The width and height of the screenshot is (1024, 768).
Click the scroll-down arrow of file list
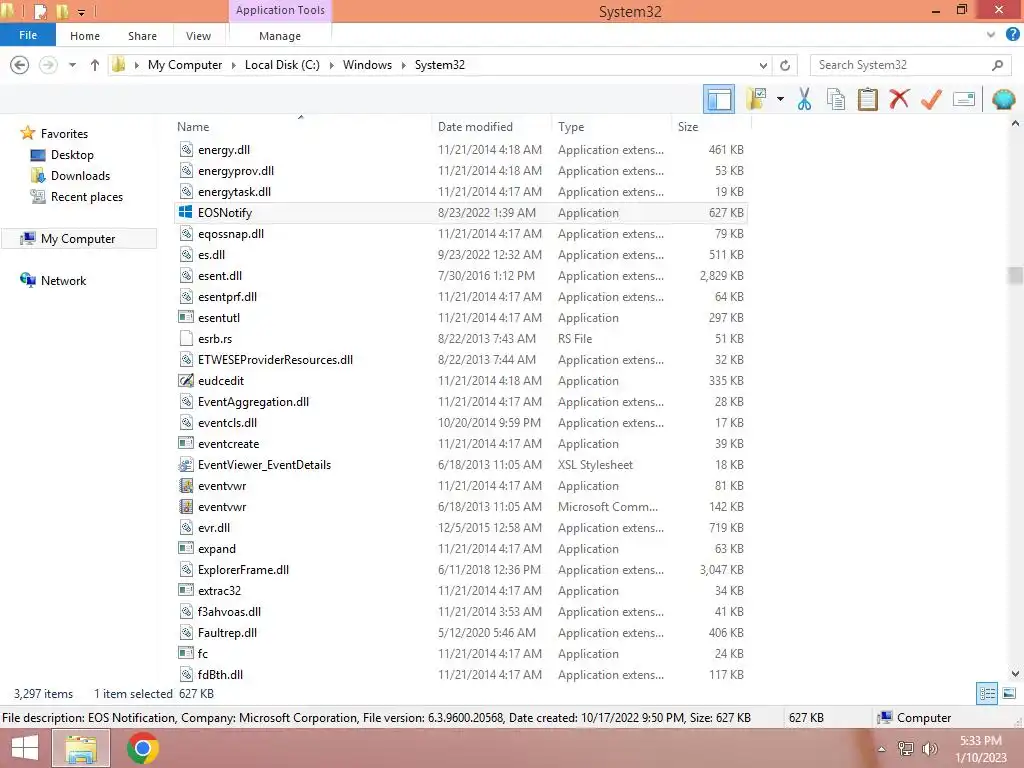[x=1015, y=673]
